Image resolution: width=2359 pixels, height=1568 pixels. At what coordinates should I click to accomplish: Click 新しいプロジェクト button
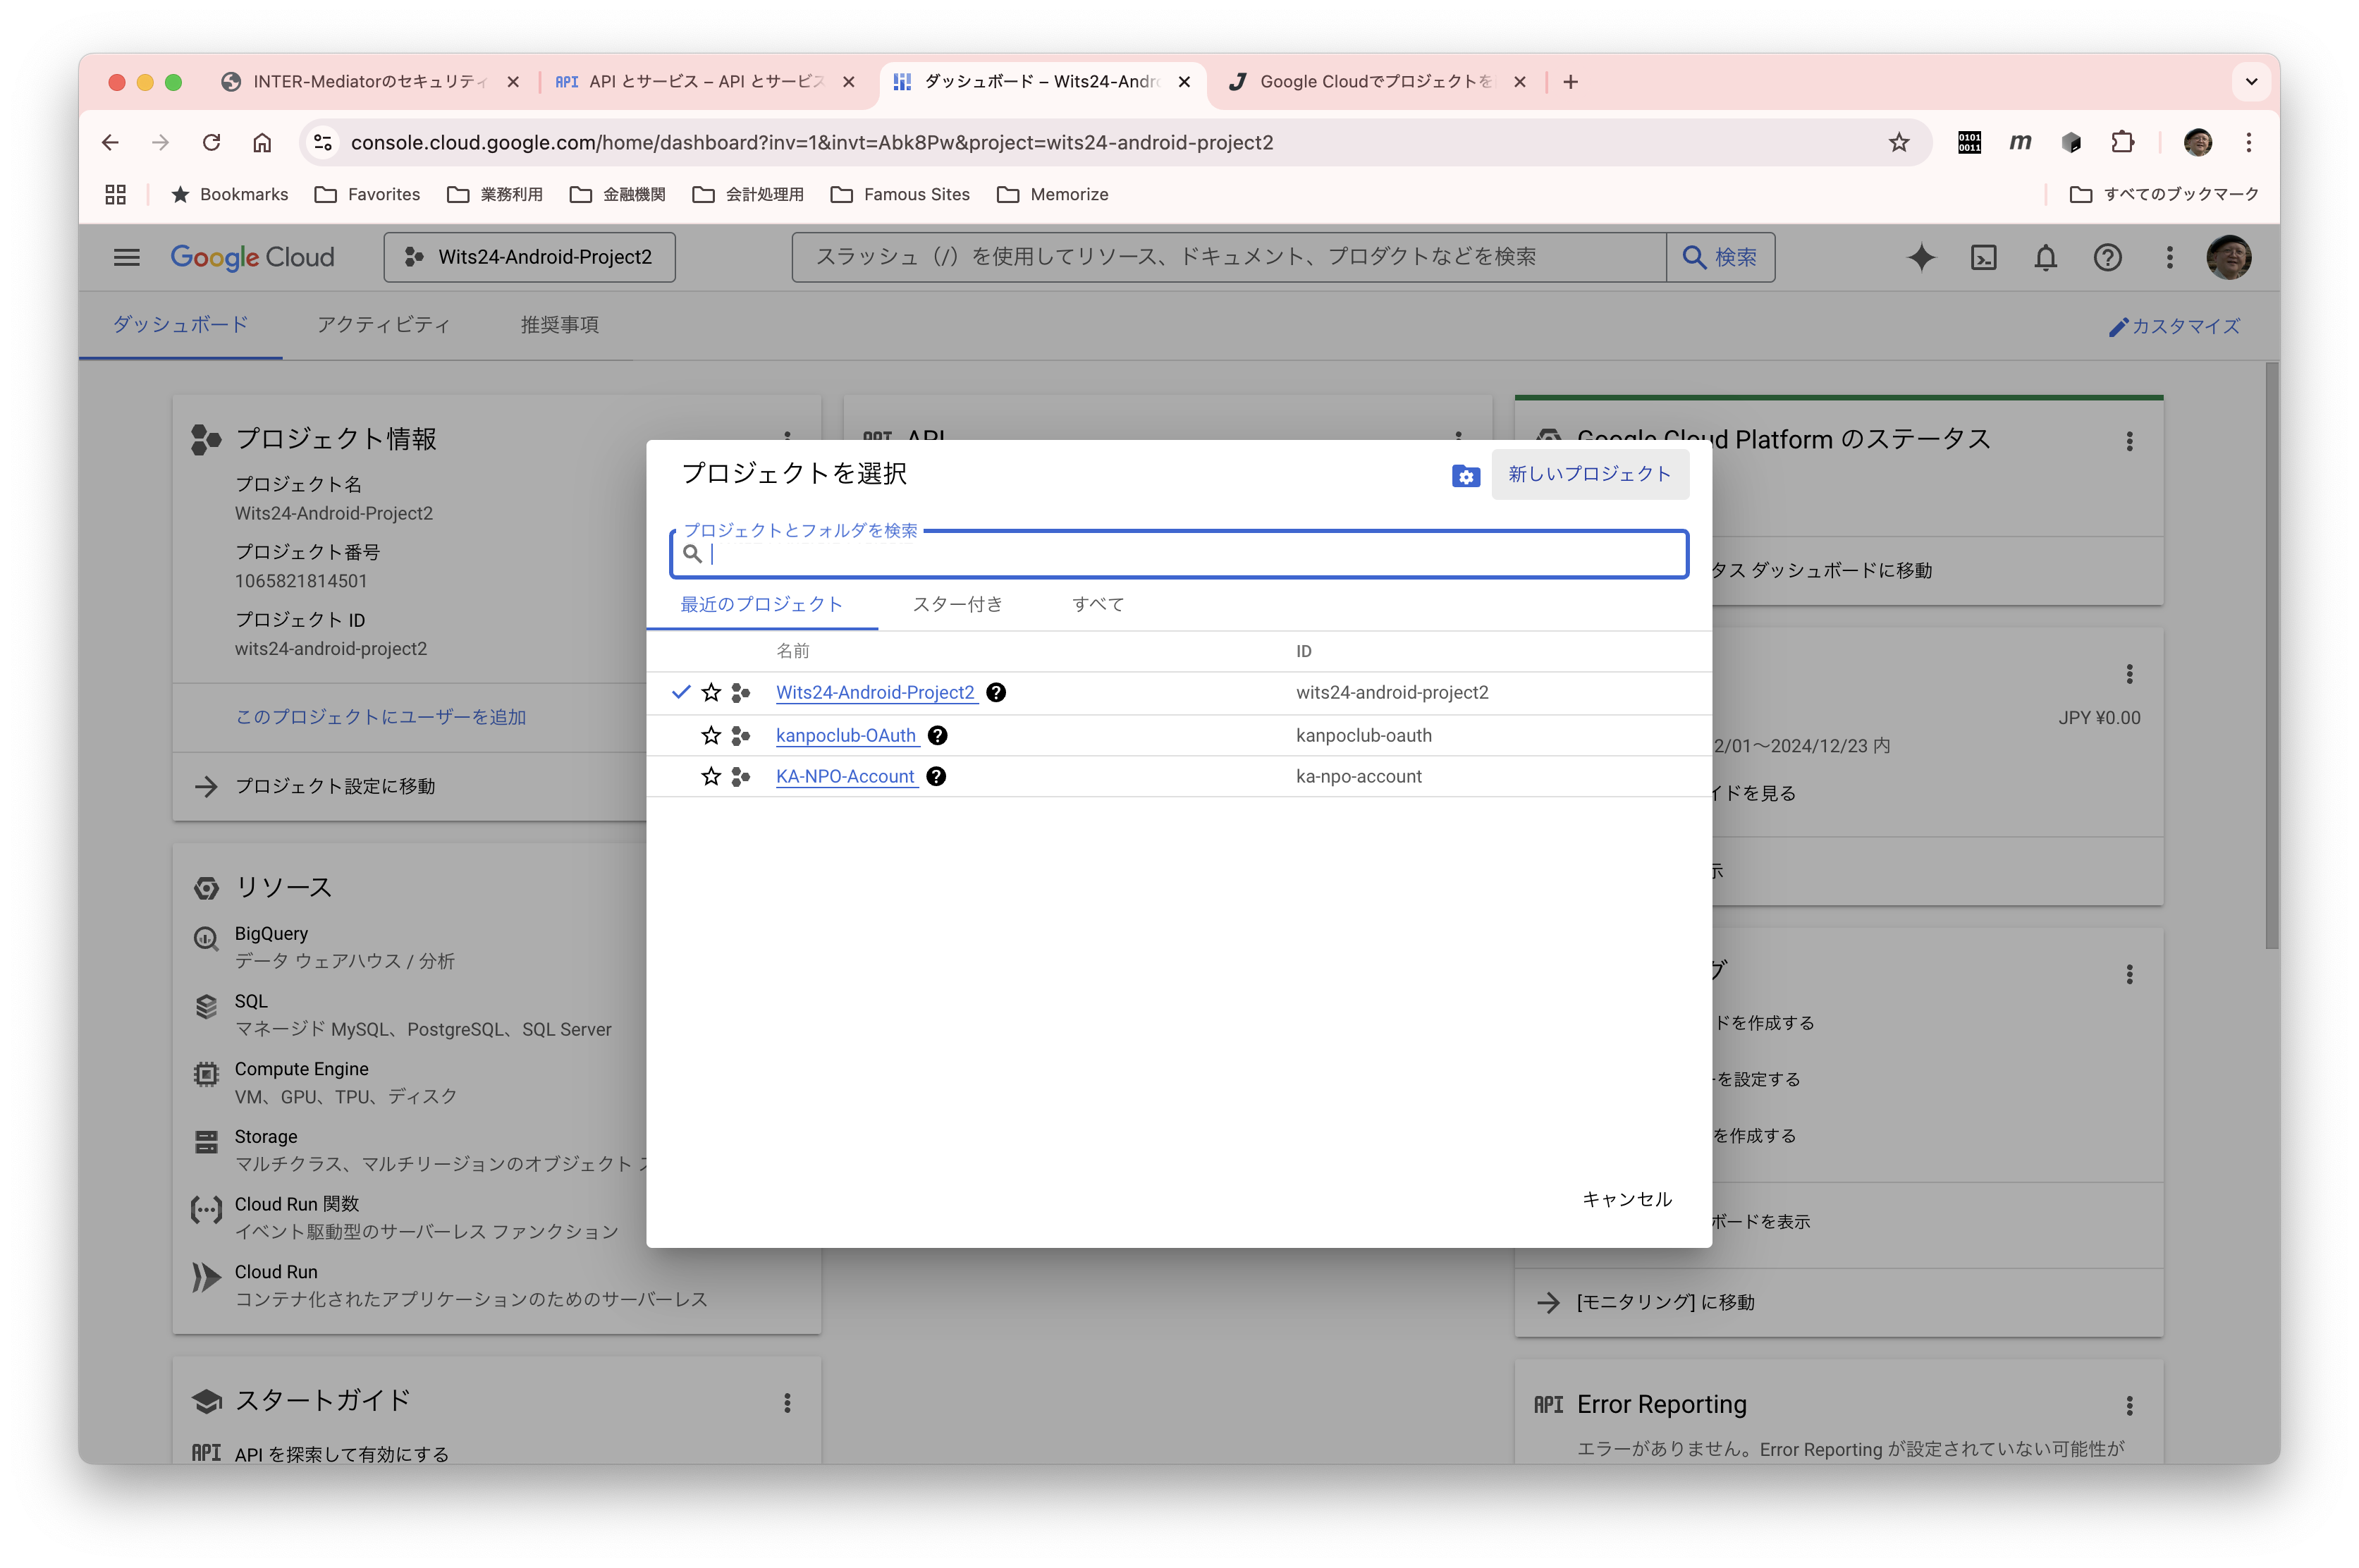1589,474
